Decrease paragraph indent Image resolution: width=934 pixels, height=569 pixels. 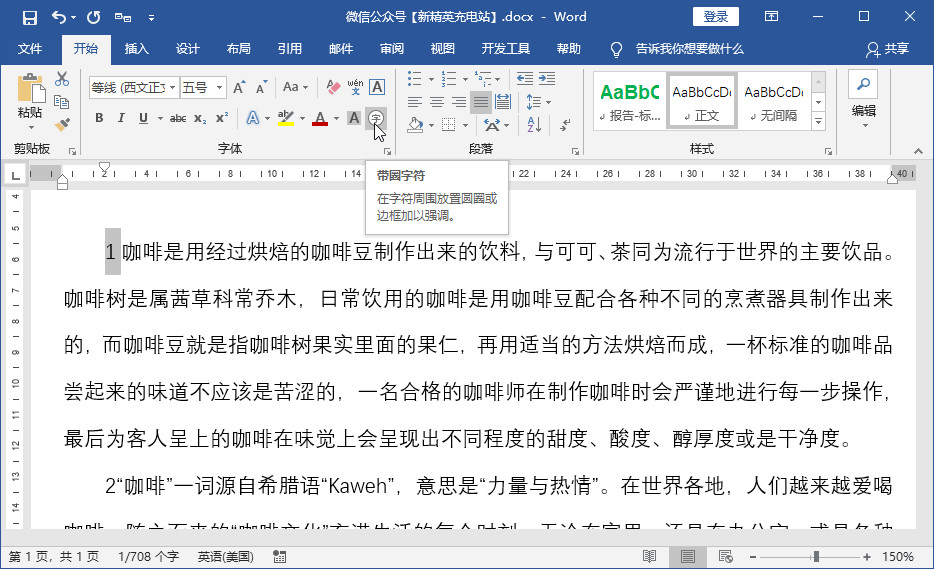coord(525,79)
